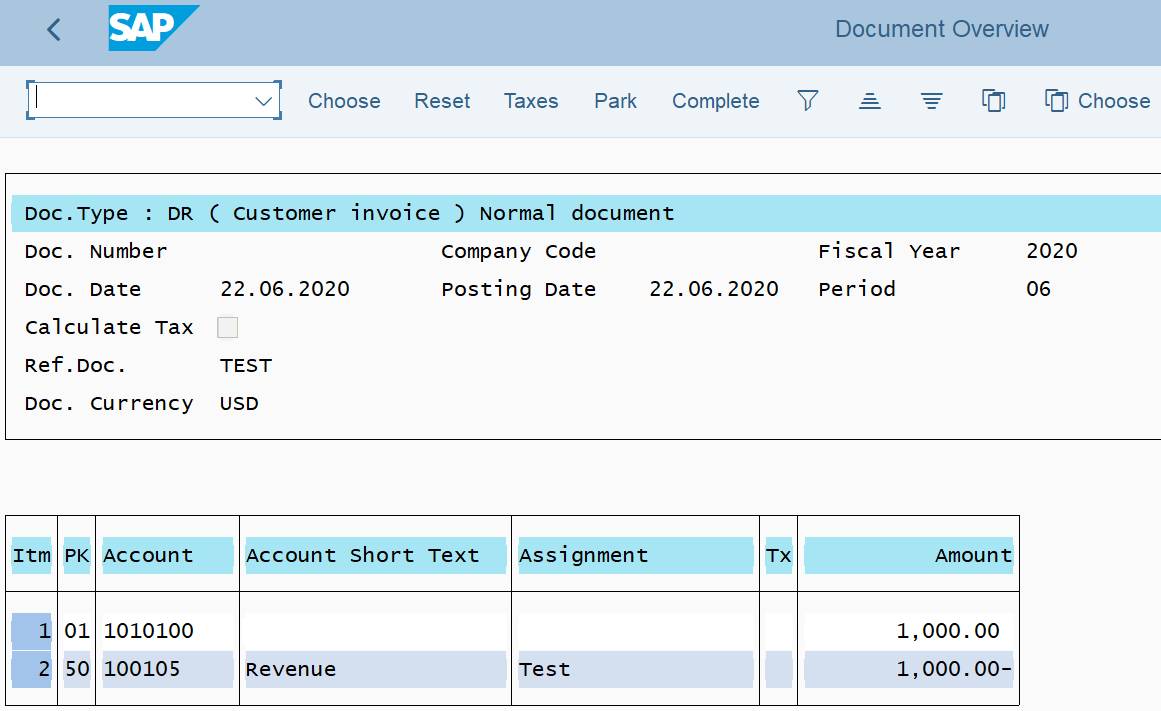1161x711 pixels.
Task: Click the Account column header
Action: [x=167, y=555]
